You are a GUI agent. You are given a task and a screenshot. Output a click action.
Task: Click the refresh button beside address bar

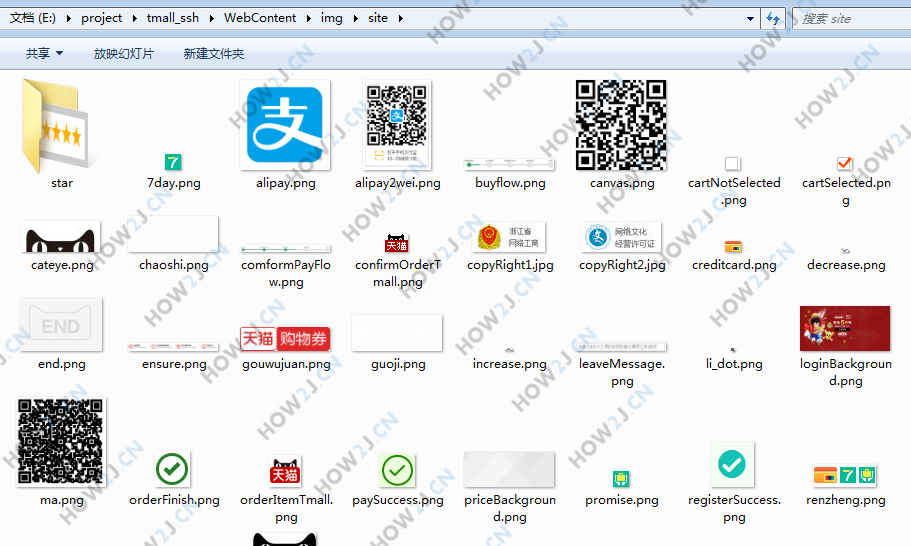[x=773, y=19]
